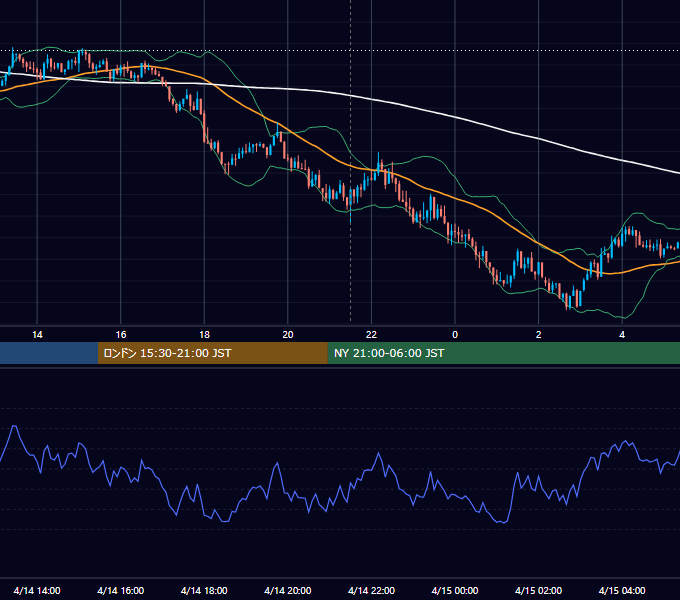Click the '16' hour label on chart axis
The height and width of the screenshot is (600, 680).
coord(121,335)
